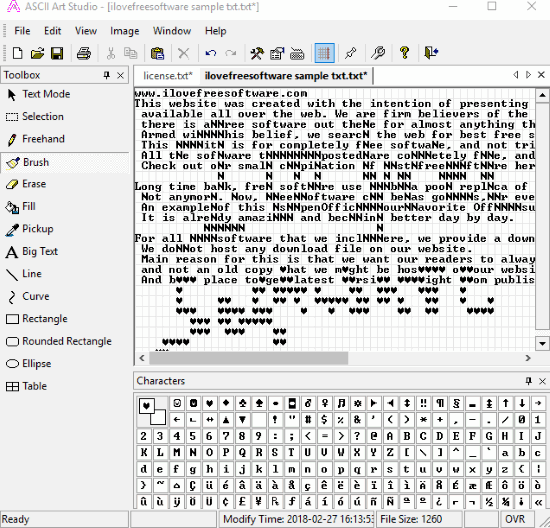
Task: Open the File menu
Action: click(x=22, y=31)
